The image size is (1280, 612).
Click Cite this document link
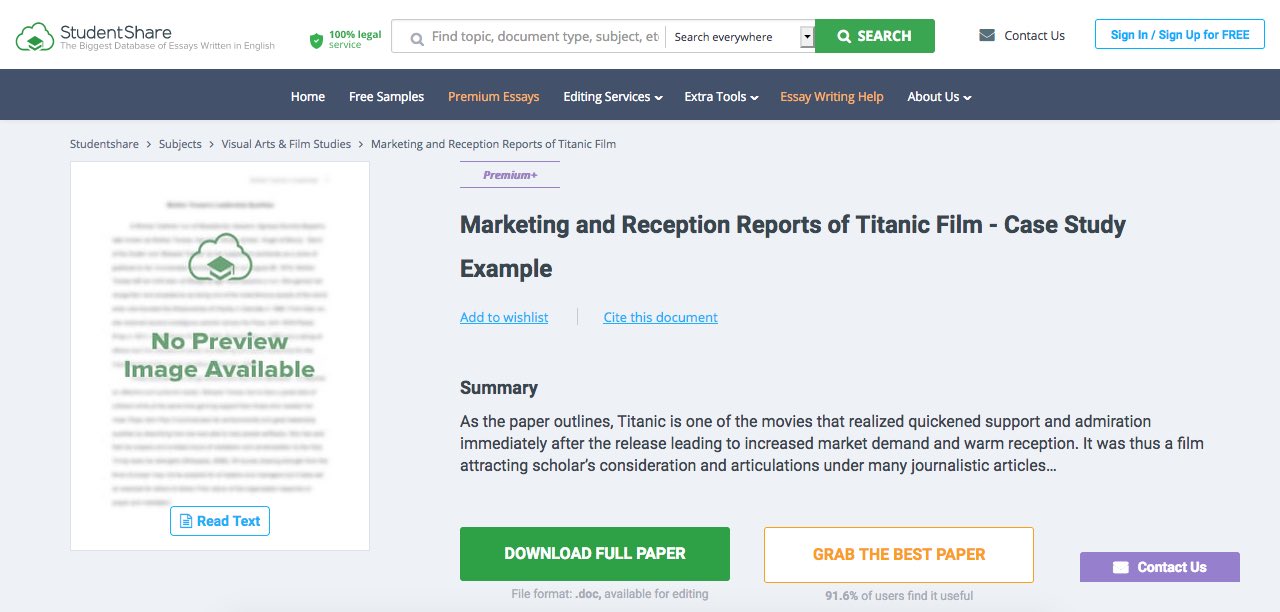660,317
